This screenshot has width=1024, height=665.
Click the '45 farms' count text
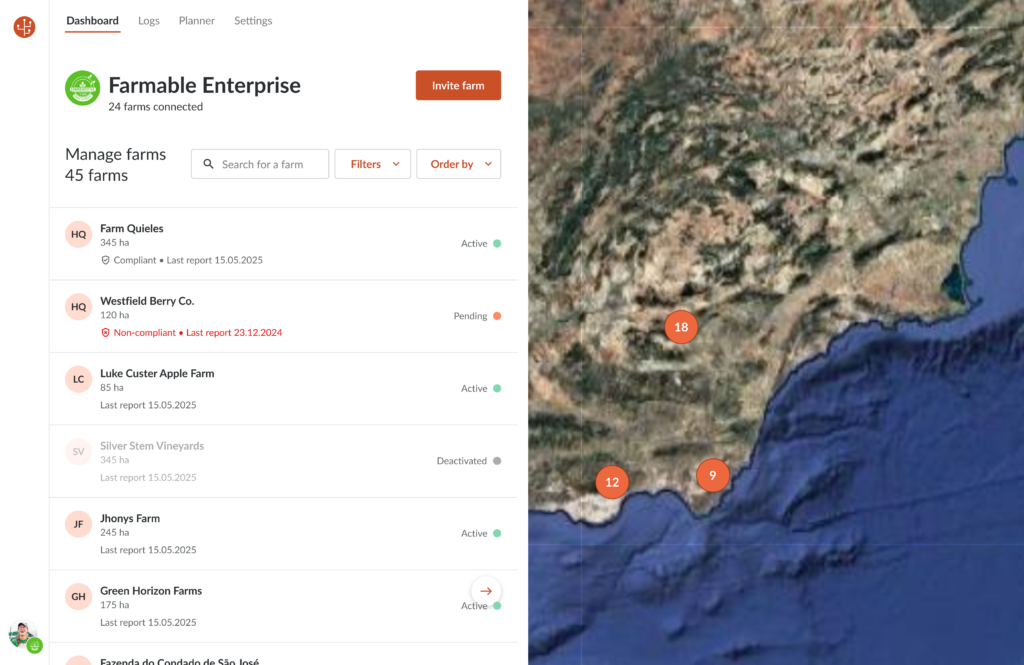(96, 176)
